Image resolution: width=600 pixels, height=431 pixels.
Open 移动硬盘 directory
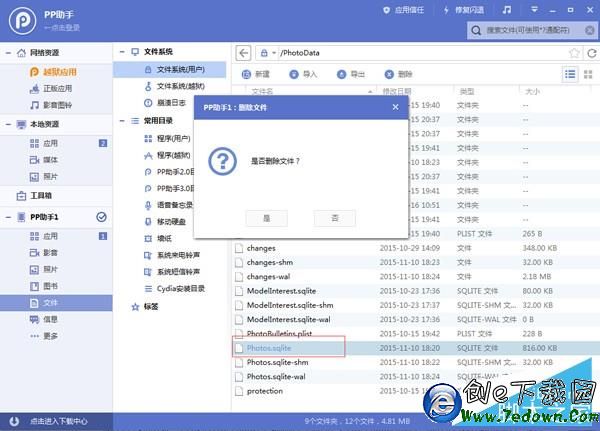(165, 222)
